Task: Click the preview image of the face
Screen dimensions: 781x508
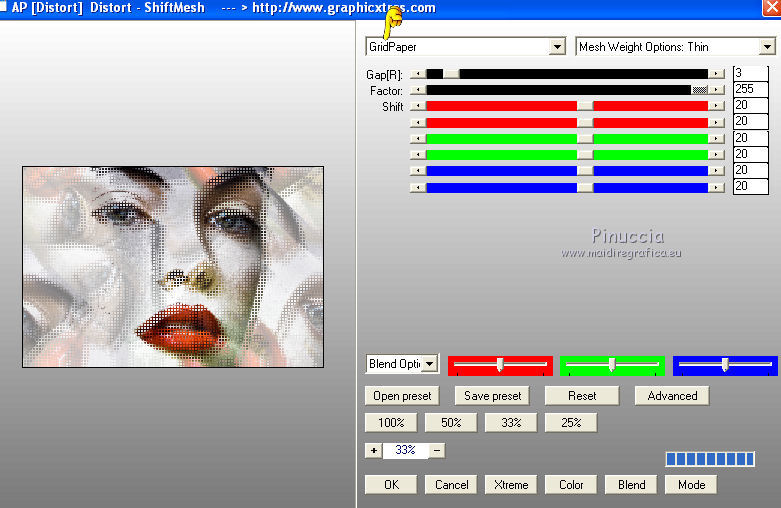Action: click(x=173, y=267)
